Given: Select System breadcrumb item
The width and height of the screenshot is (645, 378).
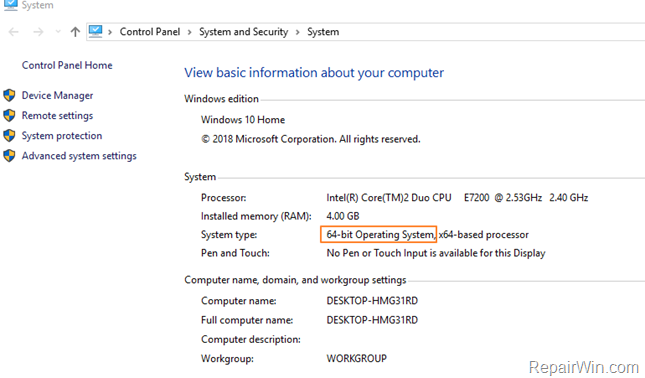Looking at the screenshot, I should pyautogui.click(x=323, y=32).
